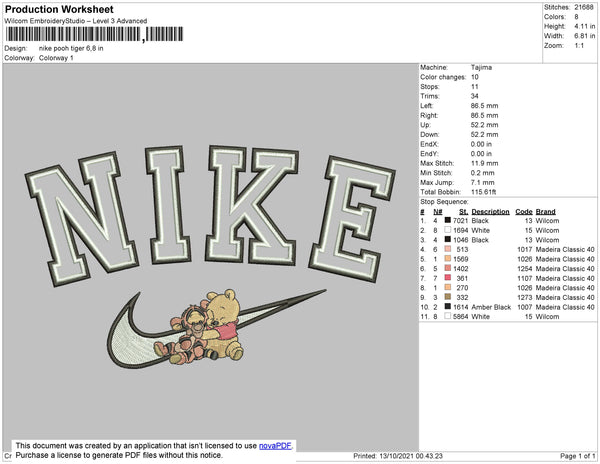Click the 'Wilcom EmbroideryStudio – Level 3 Advanced' subtitle
This screenshot has width=600, height=464.
[76, 21]
